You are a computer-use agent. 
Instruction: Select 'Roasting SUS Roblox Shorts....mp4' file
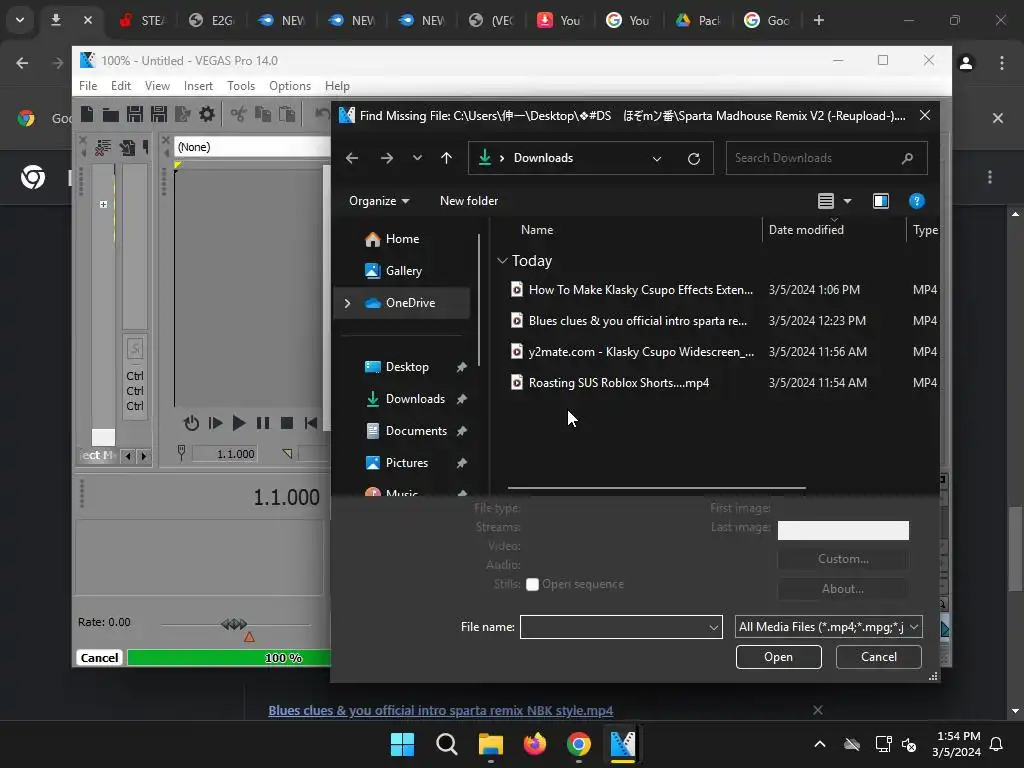coord(618,383)
